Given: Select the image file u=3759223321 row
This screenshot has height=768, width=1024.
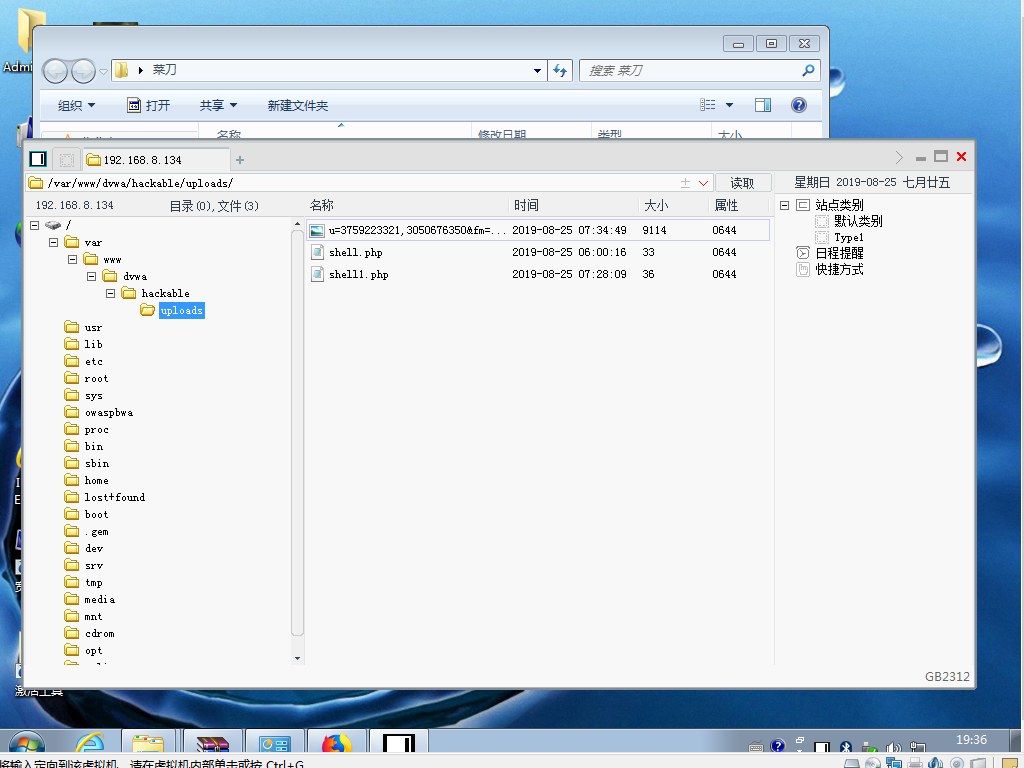Looking at the screenshot, I should pyautogui.click(x=537, y=230).
